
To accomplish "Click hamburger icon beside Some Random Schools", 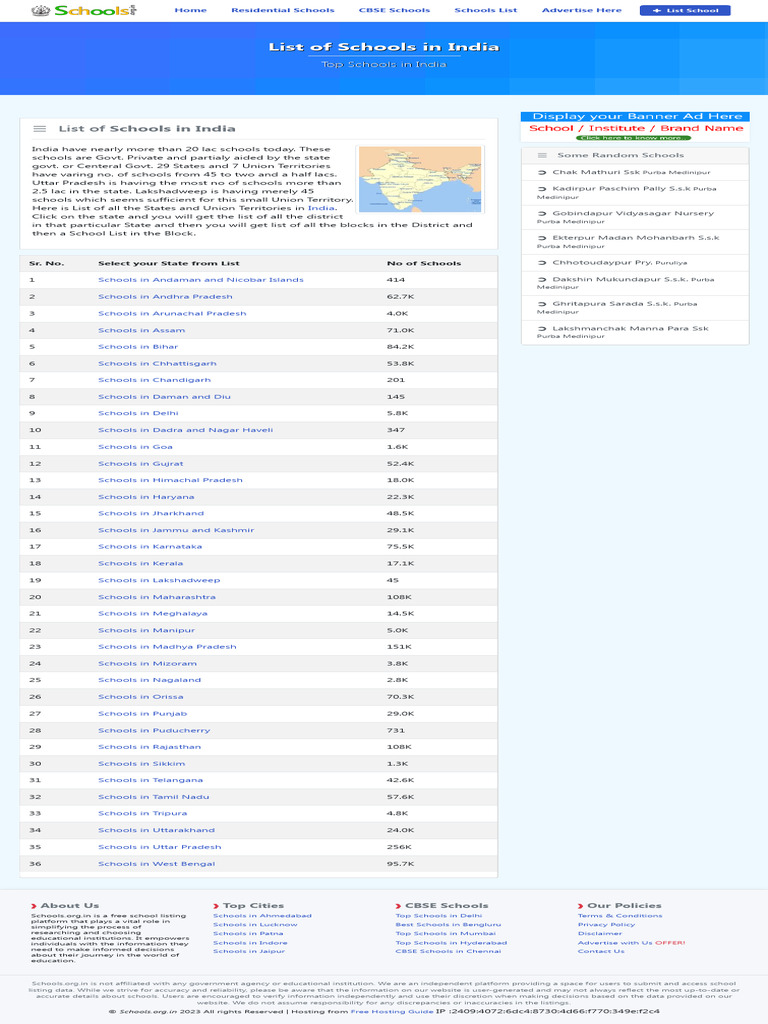I will (542, 155).
